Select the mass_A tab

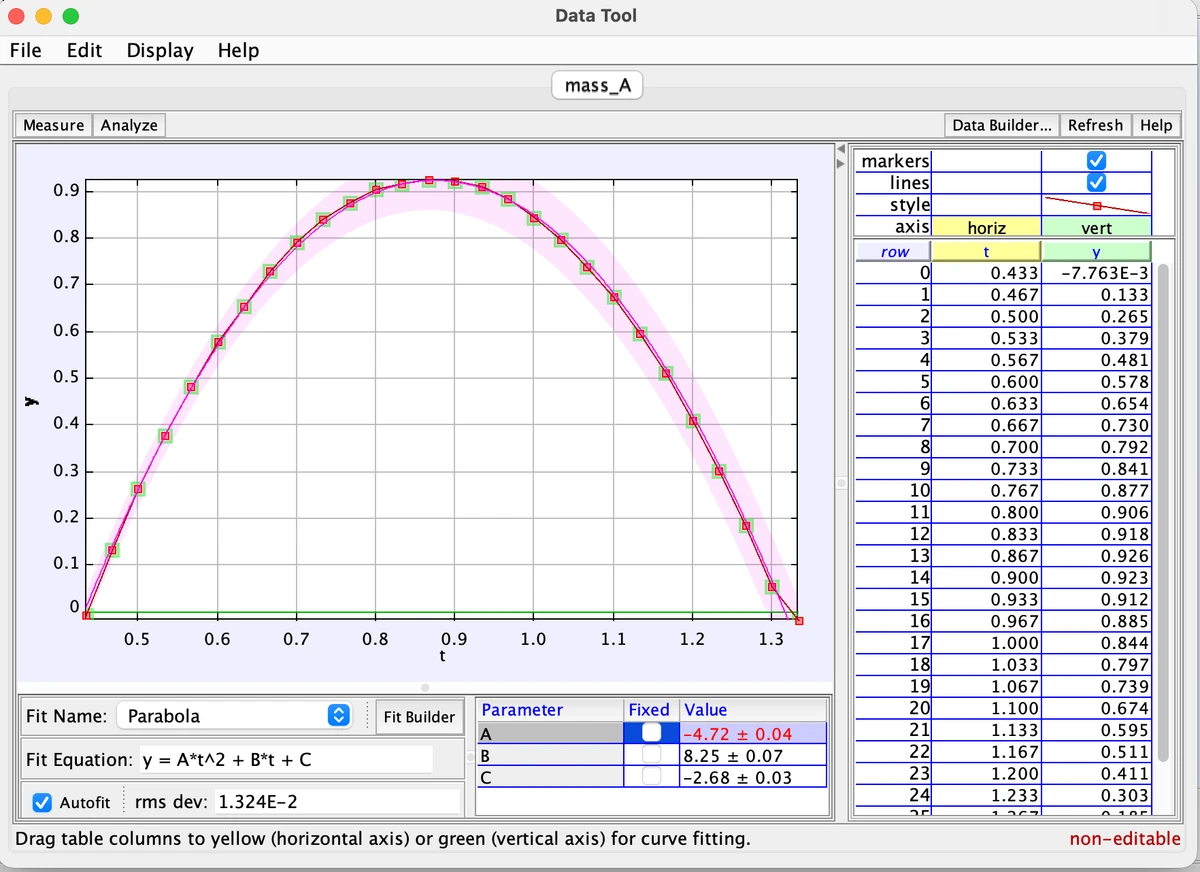point(597,86)
